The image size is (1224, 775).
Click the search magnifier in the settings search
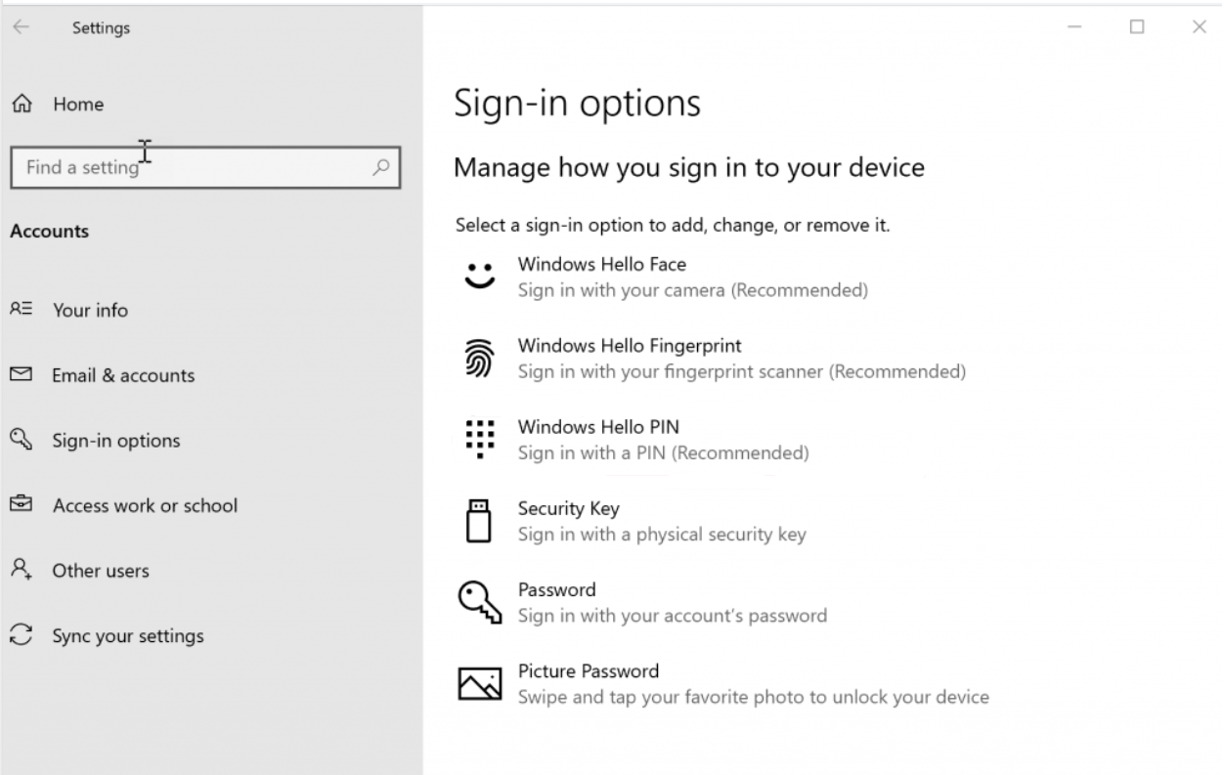tap(380, 168)
